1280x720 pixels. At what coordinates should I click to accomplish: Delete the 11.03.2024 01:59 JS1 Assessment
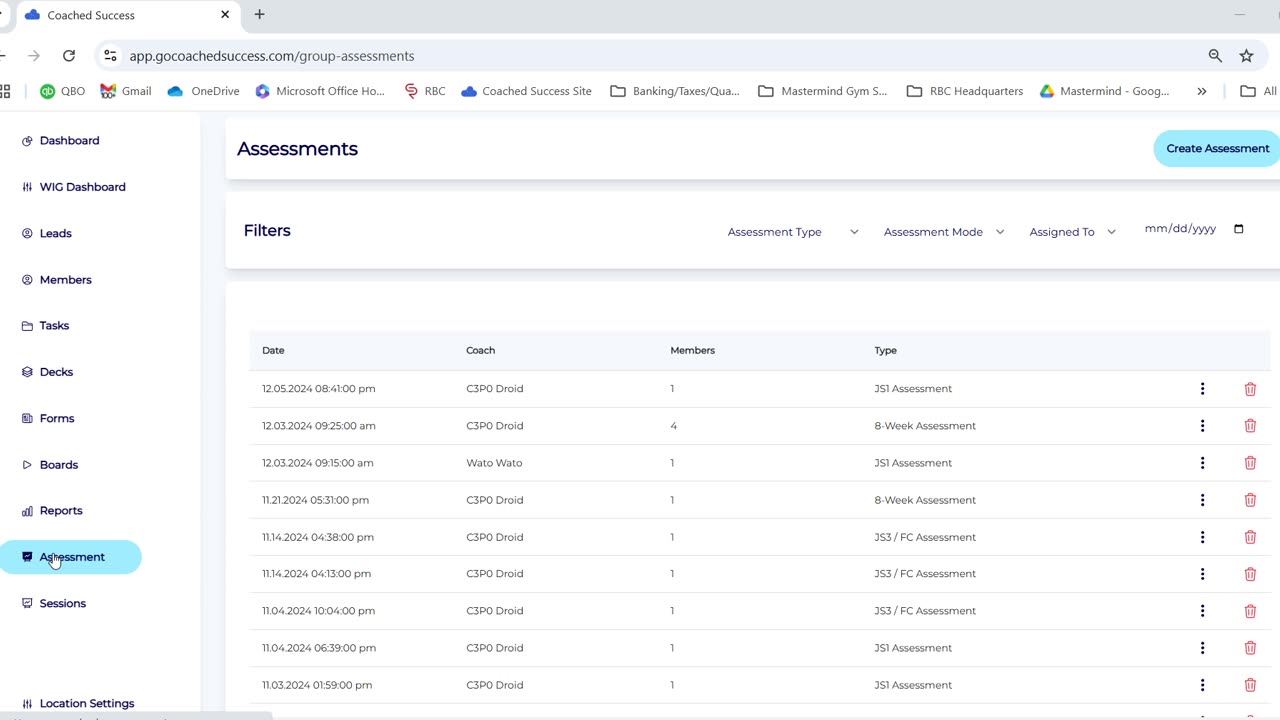(x=1250, y=685)
